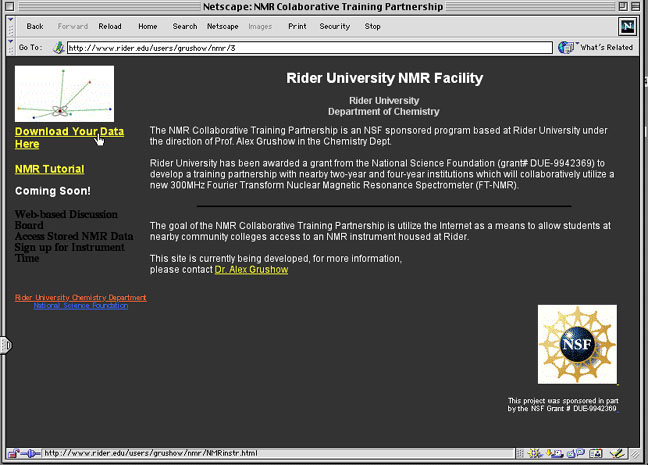Click the NSF logo image
The width and height of the screenshot is (648, 465).
(577, 345)
